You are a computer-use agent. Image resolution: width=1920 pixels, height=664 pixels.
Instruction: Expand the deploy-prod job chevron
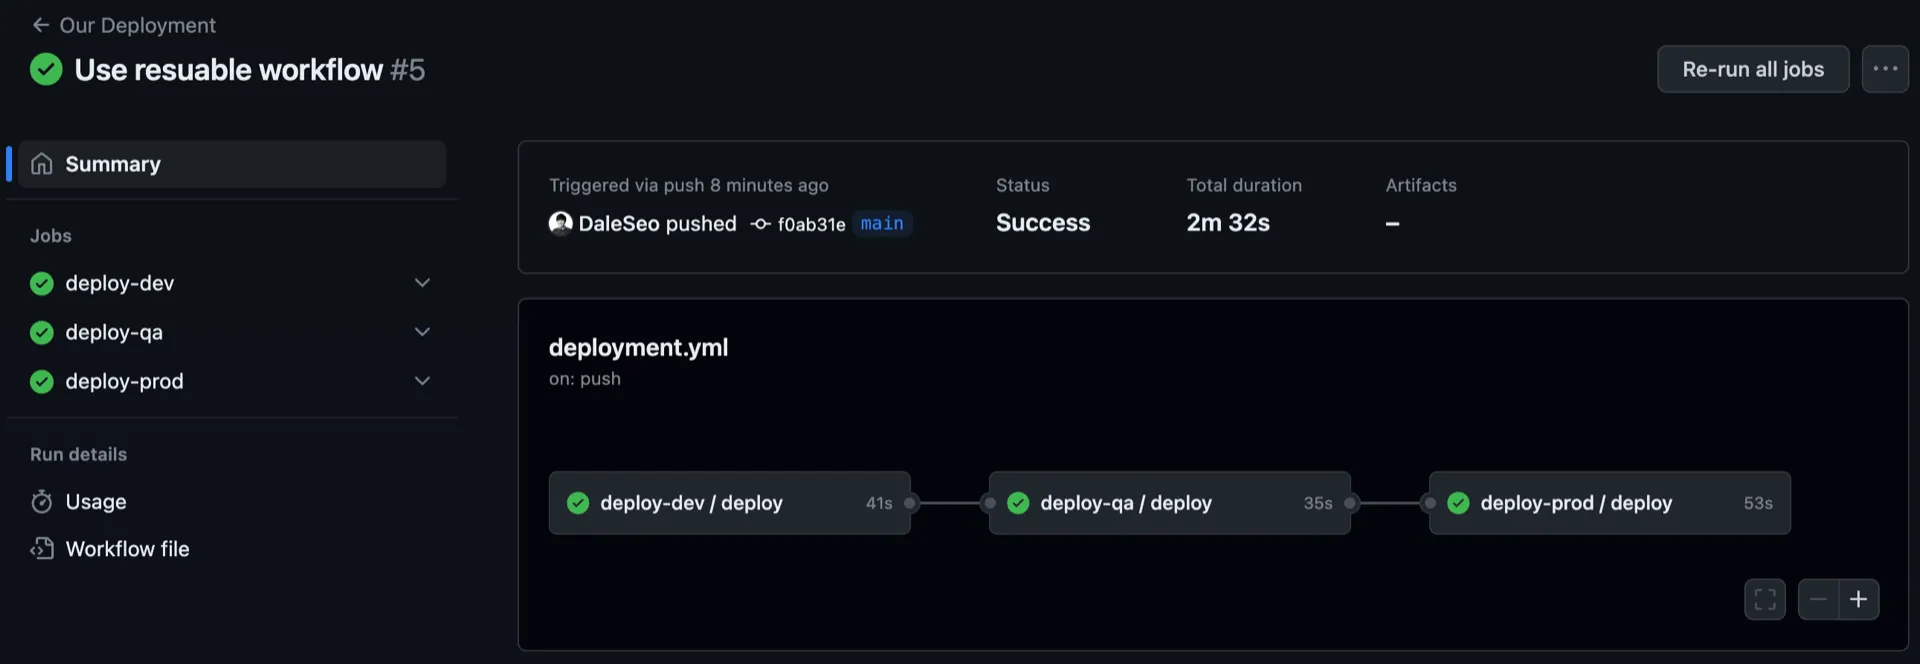click(x=421, y=381)
